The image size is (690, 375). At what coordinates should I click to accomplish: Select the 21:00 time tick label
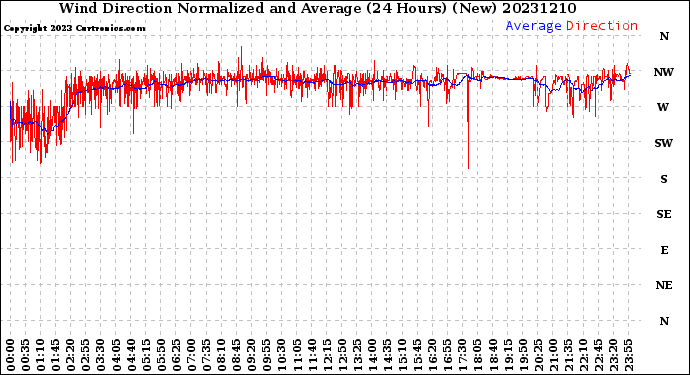pos(553,355)
